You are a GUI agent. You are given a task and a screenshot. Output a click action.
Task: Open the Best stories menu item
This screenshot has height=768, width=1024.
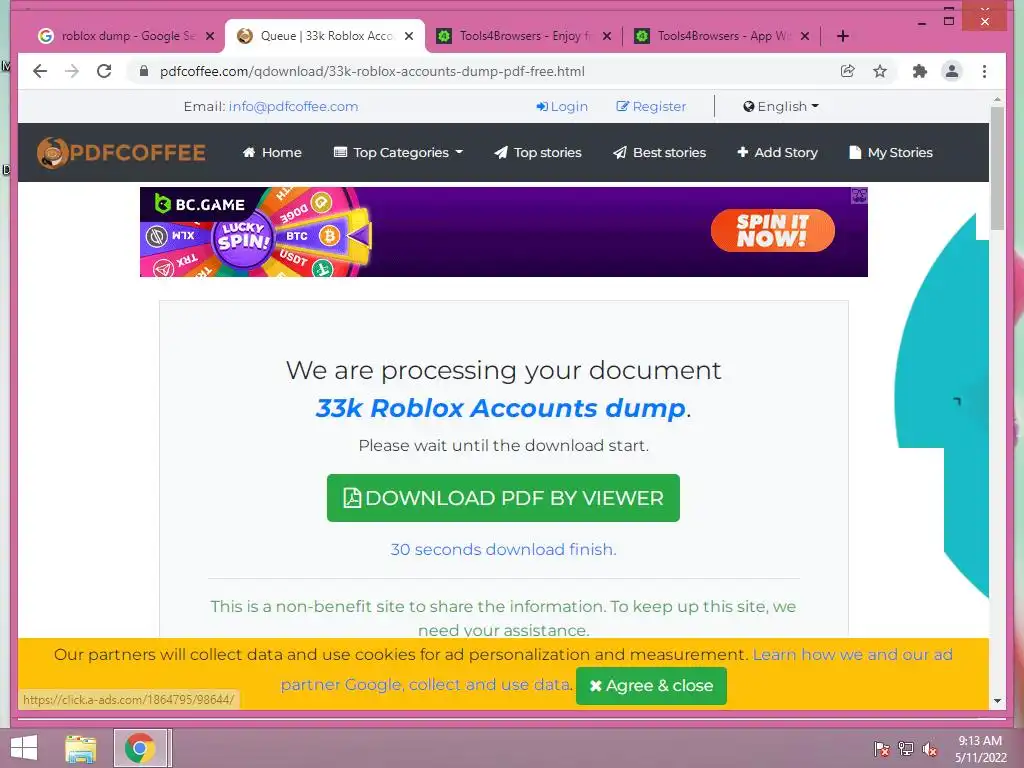660,153
